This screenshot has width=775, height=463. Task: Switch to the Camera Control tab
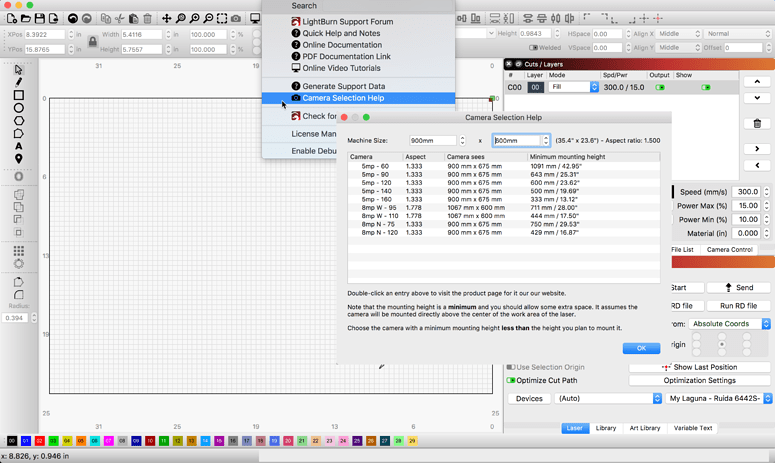click(x=730, y=250)
